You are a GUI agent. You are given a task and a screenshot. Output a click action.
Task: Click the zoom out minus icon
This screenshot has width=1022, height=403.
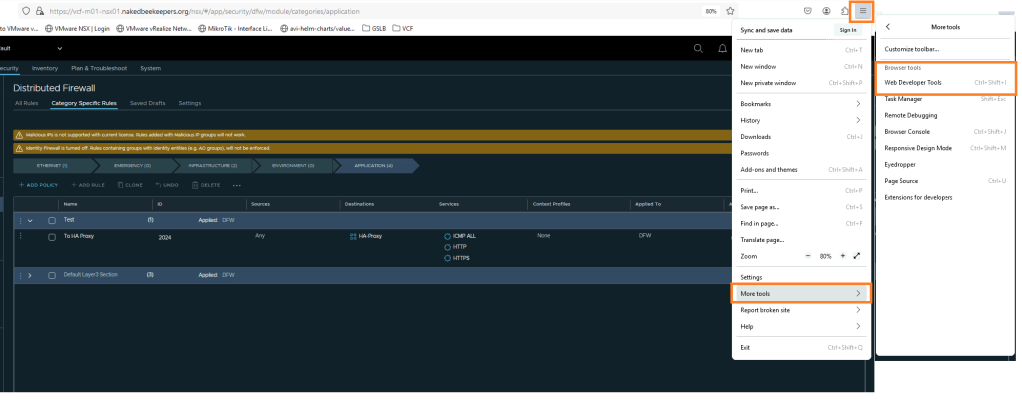pyautogui.click(x=809, y=256)
